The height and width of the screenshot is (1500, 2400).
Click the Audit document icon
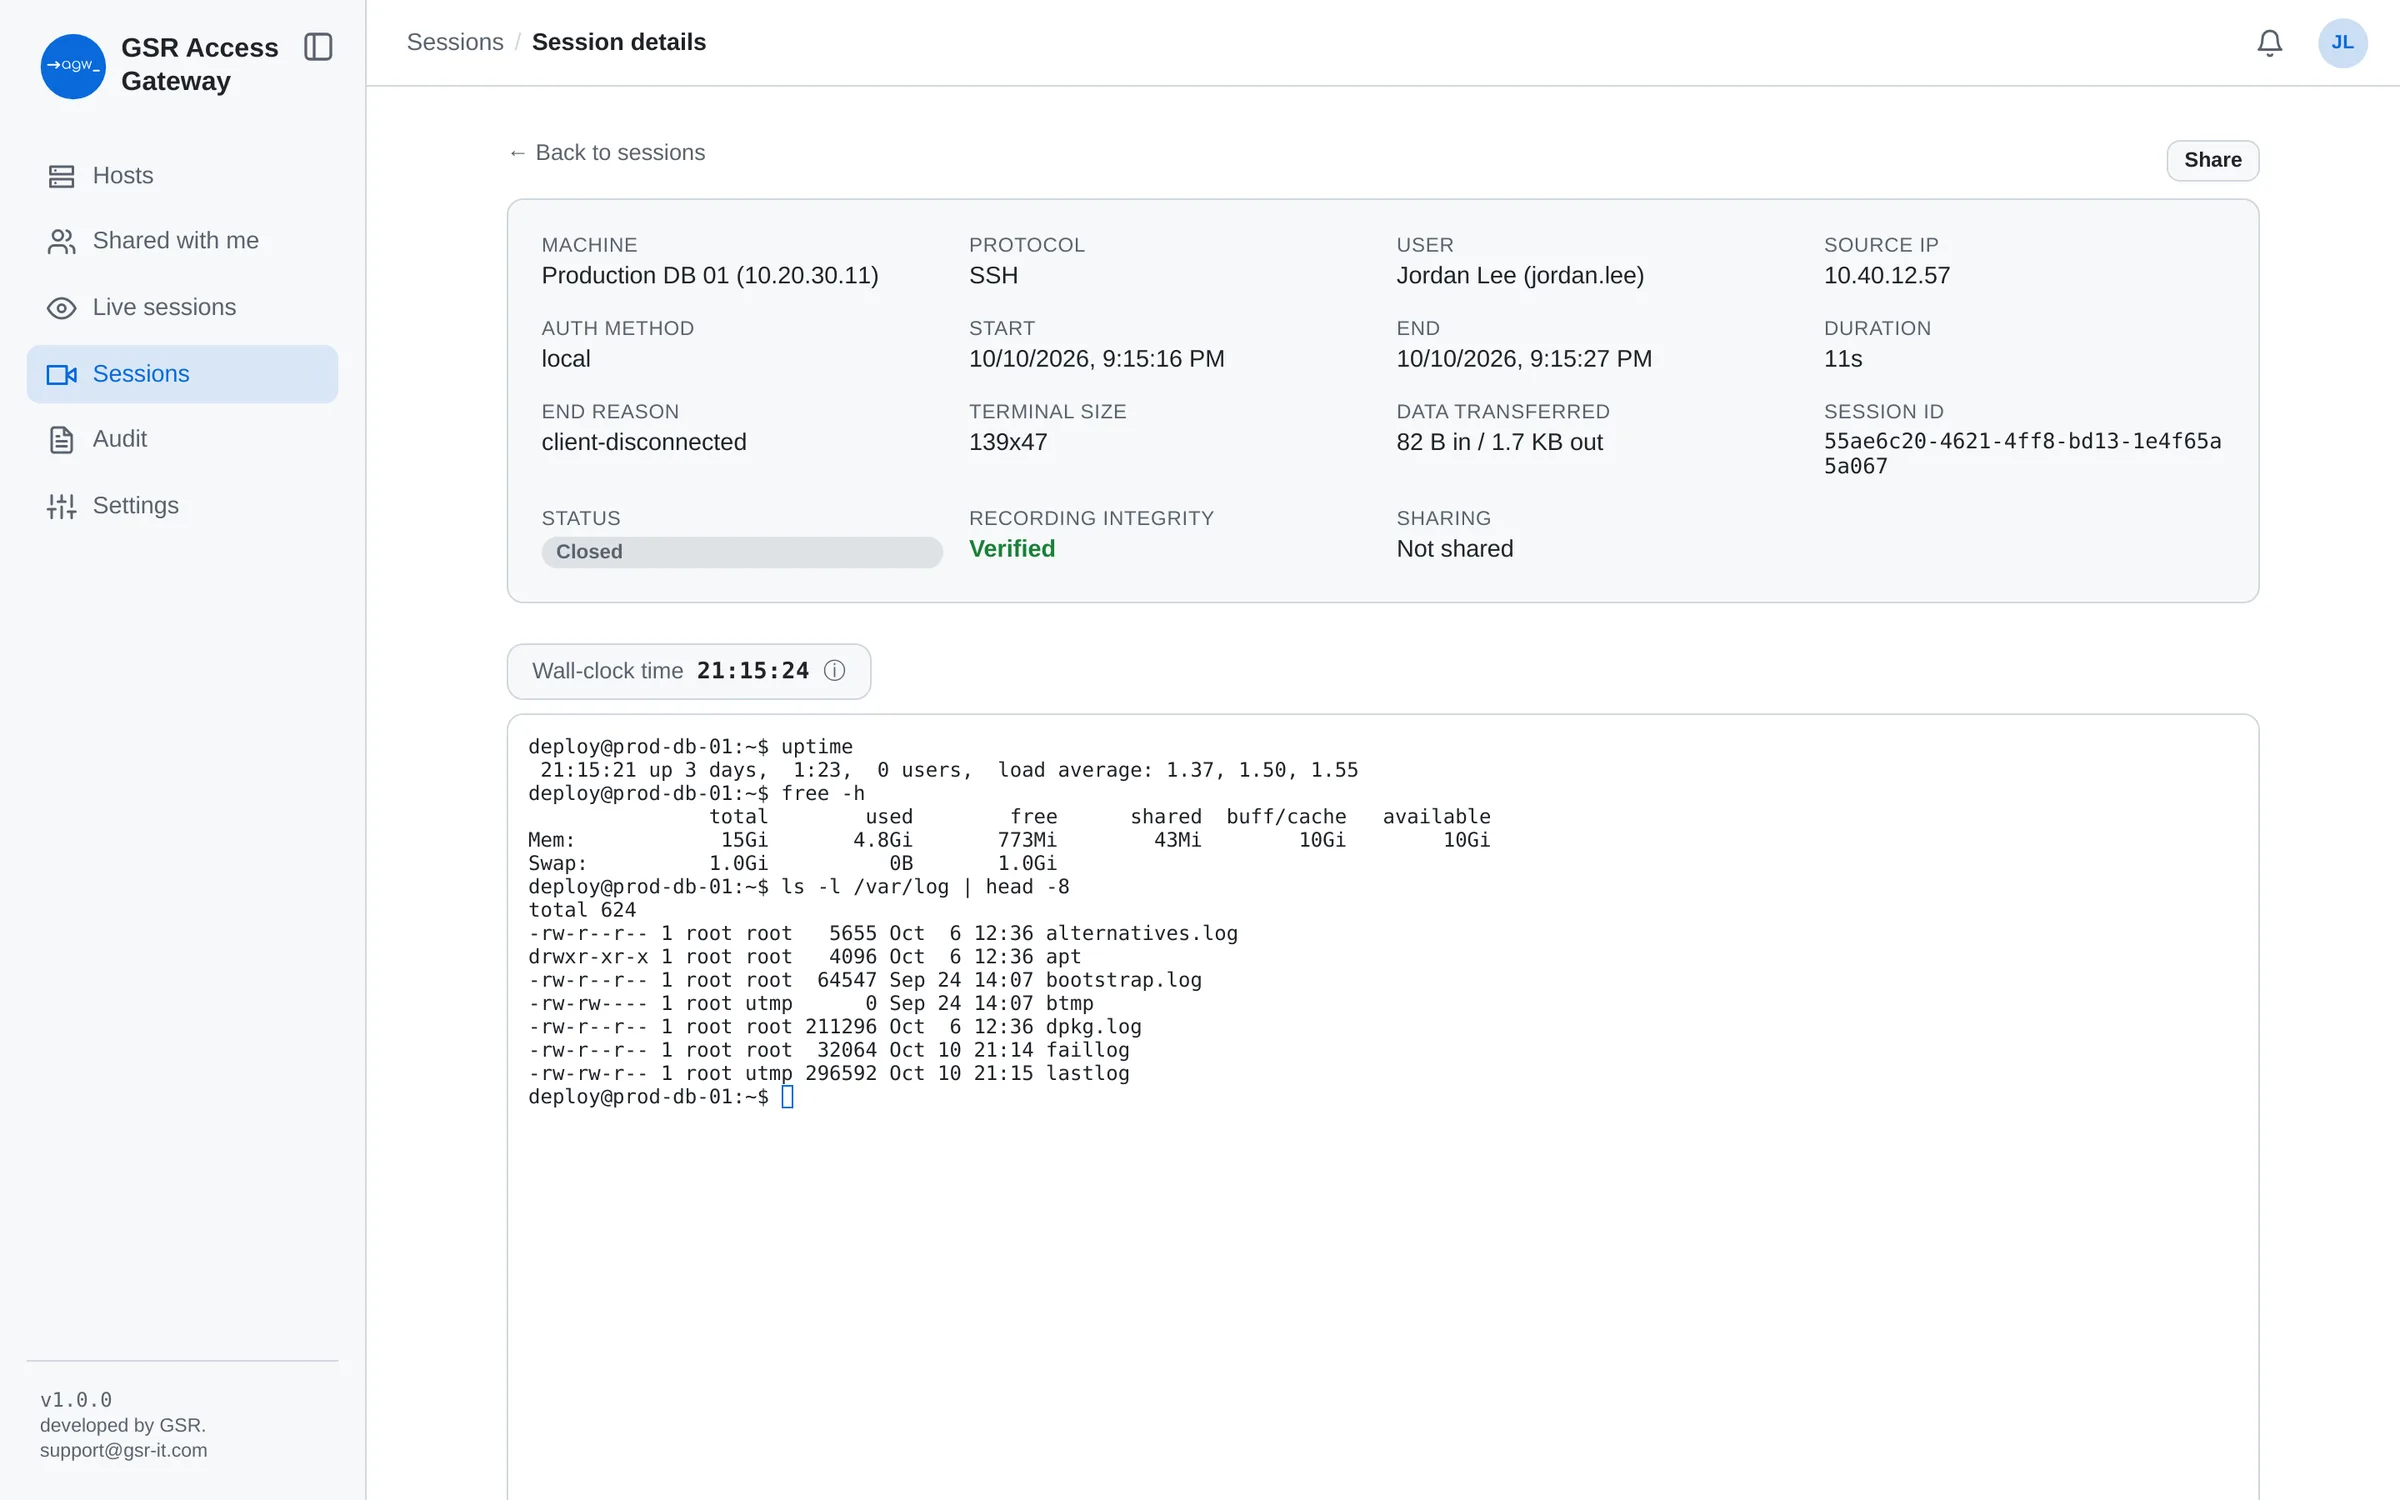pyautogui.click(x=61, y=440)
